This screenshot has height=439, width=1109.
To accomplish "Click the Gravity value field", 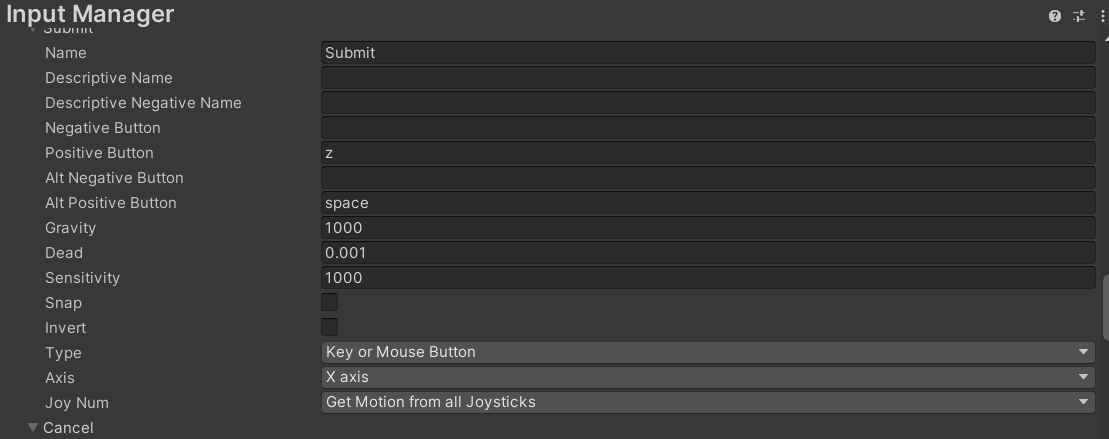I will [708, 228].
